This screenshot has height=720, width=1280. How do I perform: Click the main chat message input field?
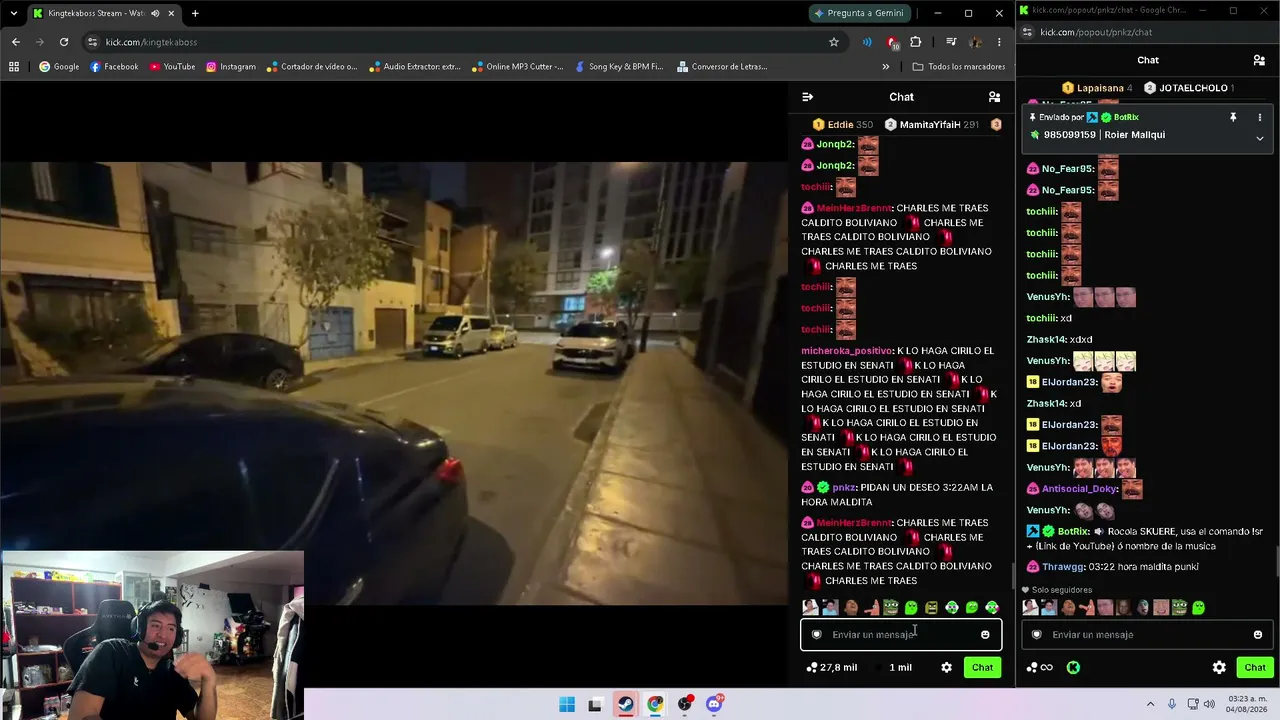[x=900, y=634]
